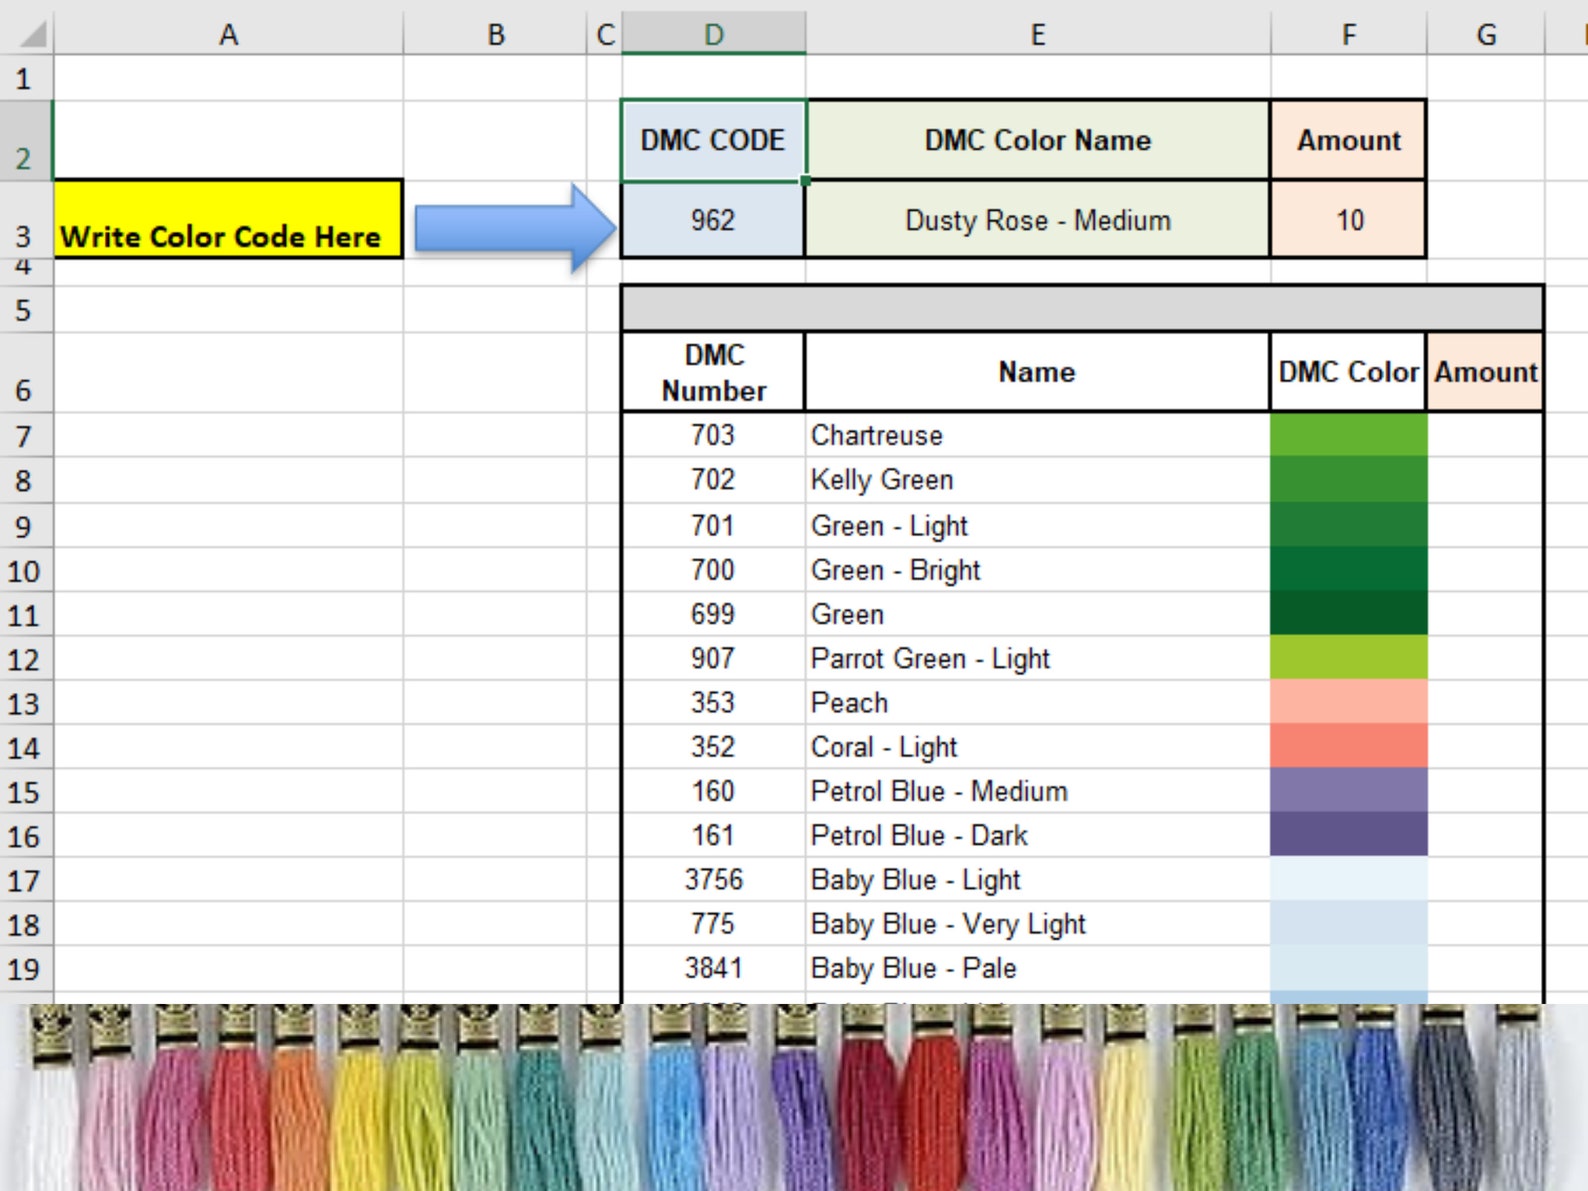Click the 'Peach' name cell
The image size is (1588, 1191).
(1037, 702)
